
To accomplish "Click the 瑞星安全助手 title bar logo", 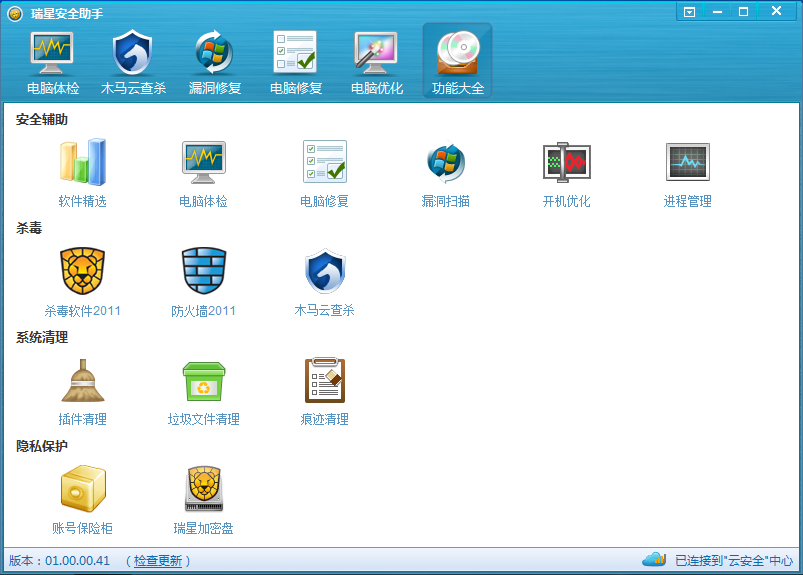I will coord(15,13).
